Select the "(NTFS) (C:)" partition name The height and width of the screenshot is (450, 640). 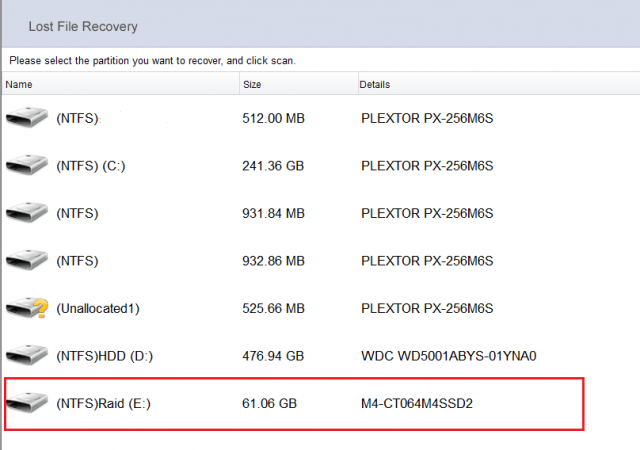coord(90,166)
